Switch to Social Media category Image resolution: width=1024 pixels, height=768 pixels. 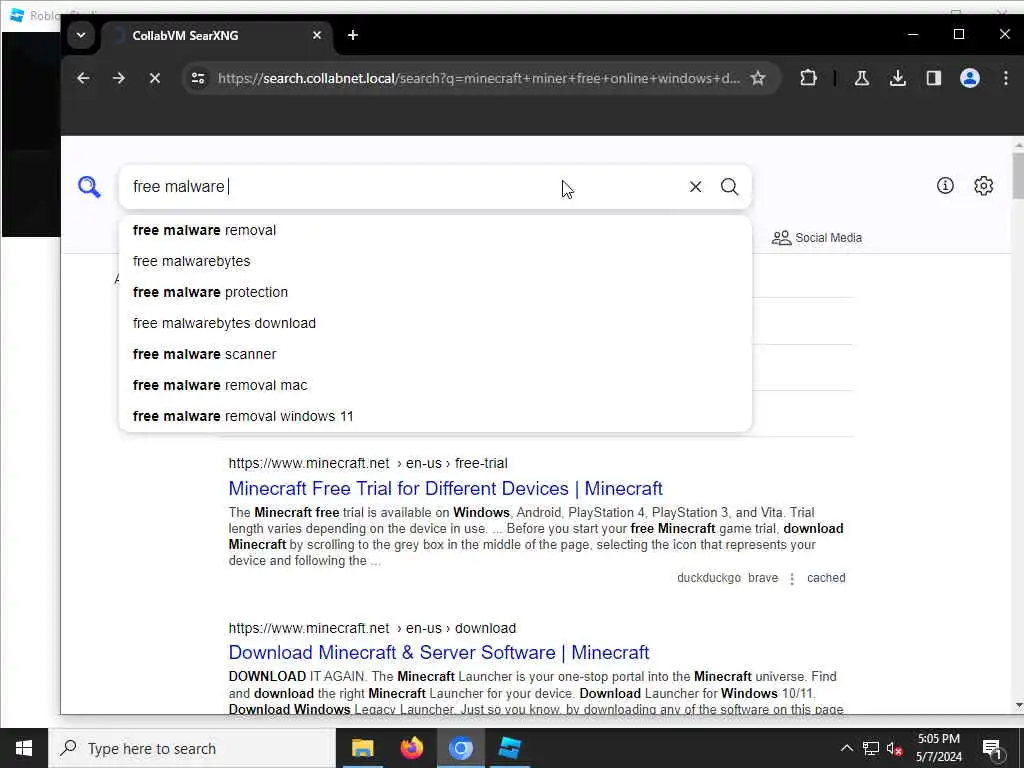pyautogui.click(x=817, y=238)
